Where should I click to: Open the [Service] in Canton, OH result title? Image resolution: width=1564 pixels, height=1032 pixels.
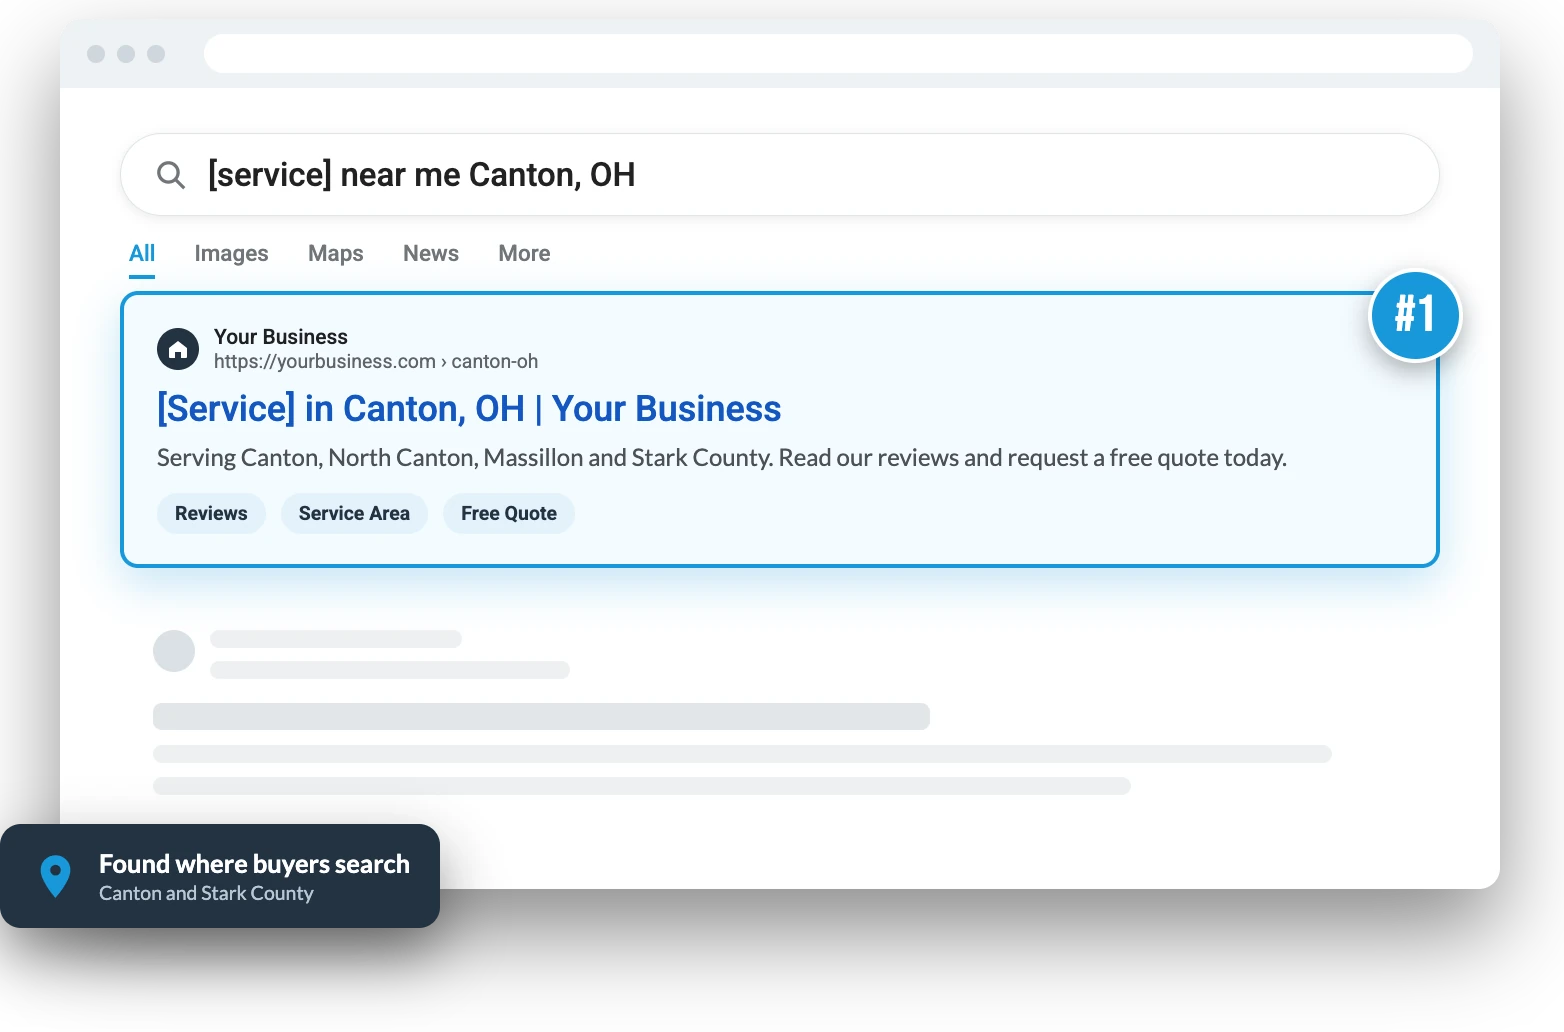(x=469, y=409)
